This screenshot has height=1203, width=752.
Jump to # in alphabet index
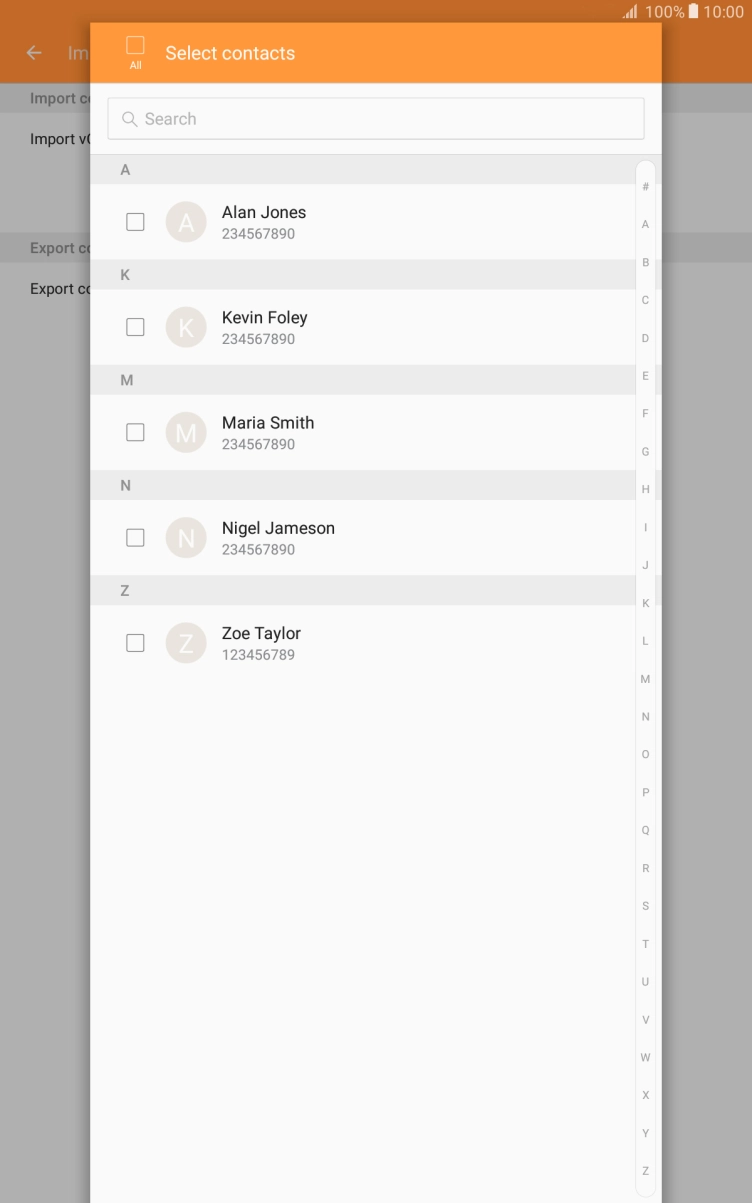(x=645, y=187)
